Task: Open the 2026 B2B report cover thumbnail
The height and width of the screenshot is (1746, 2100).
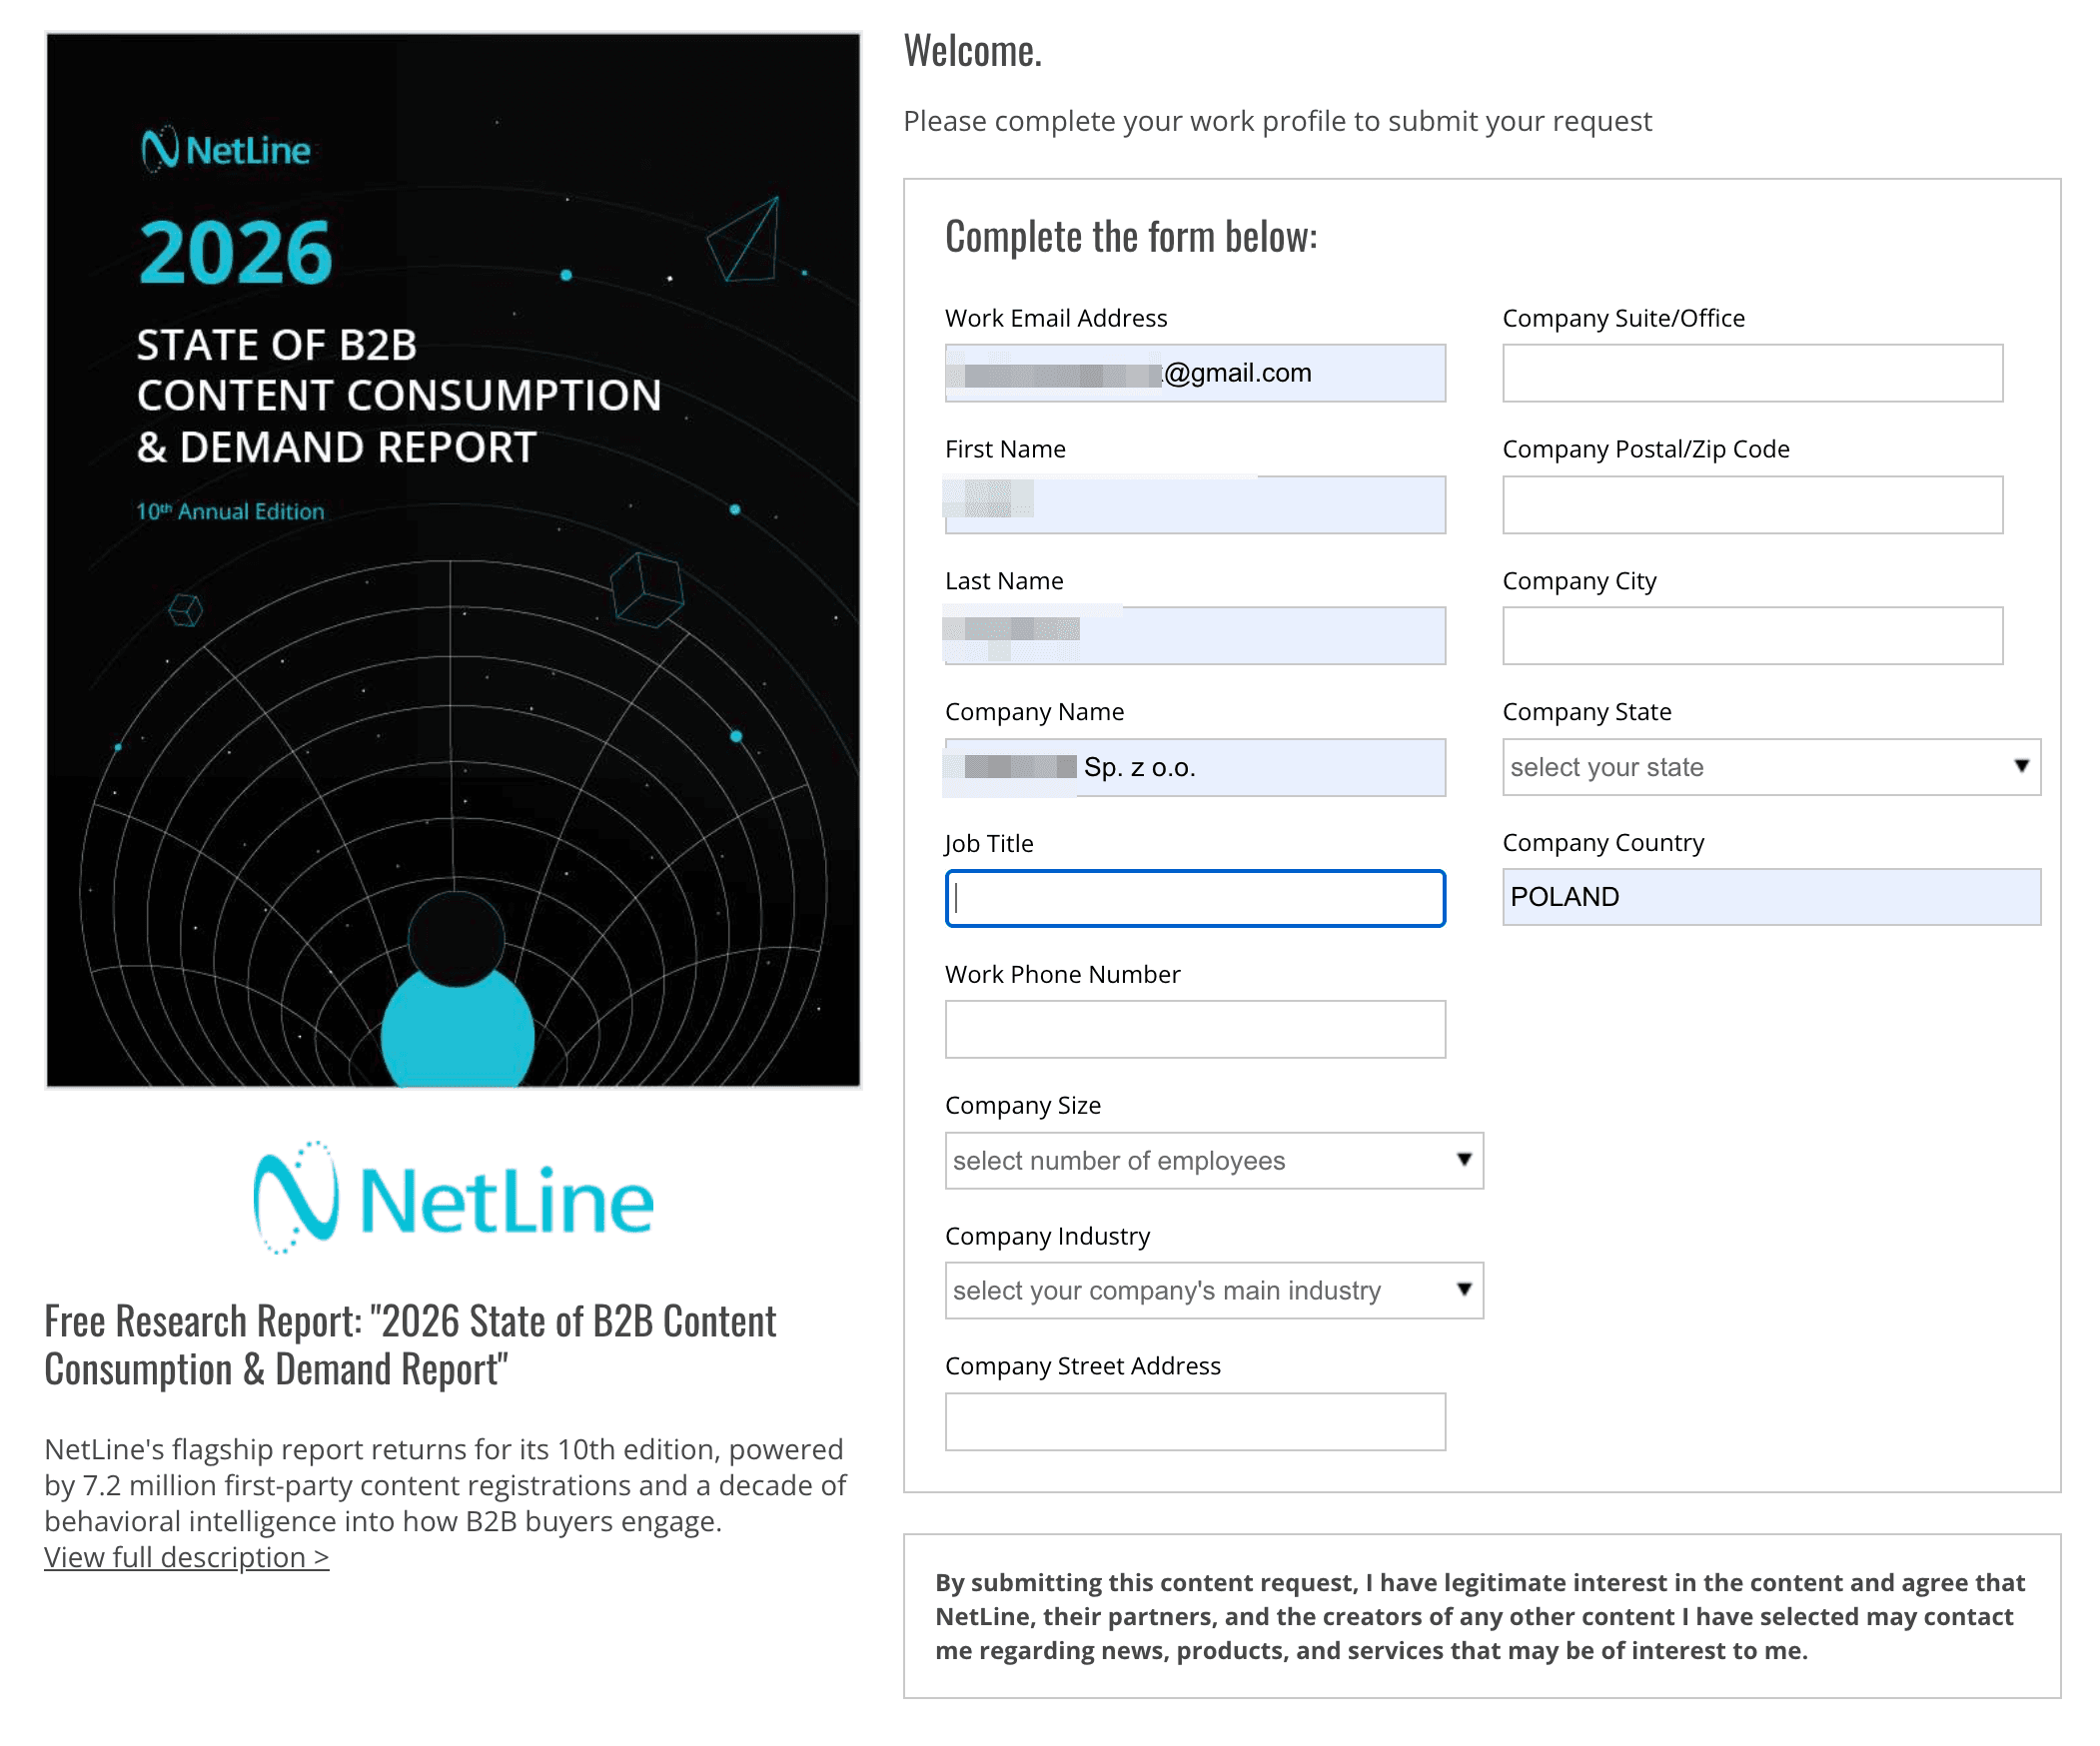Action: point(453,560)
